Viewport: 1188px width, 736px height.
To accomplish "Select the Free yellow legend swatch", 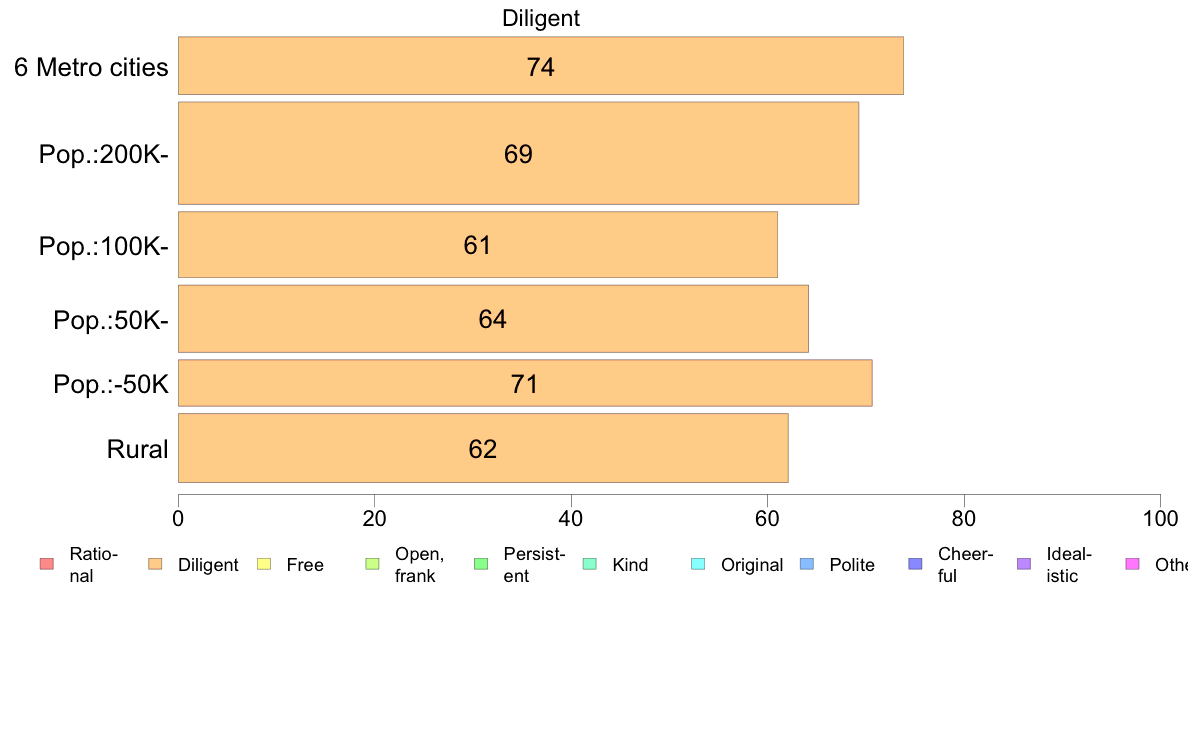I will pyautogui.click(x=264, y=564).
